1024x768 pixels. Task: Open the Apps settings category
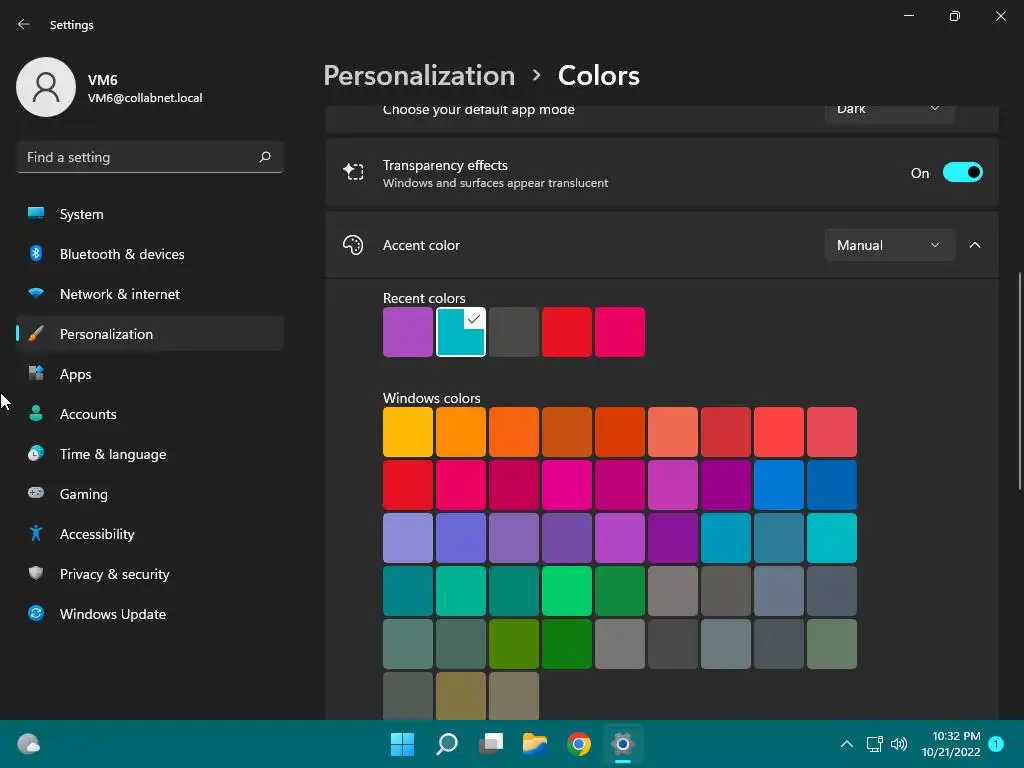click(150, 374)
